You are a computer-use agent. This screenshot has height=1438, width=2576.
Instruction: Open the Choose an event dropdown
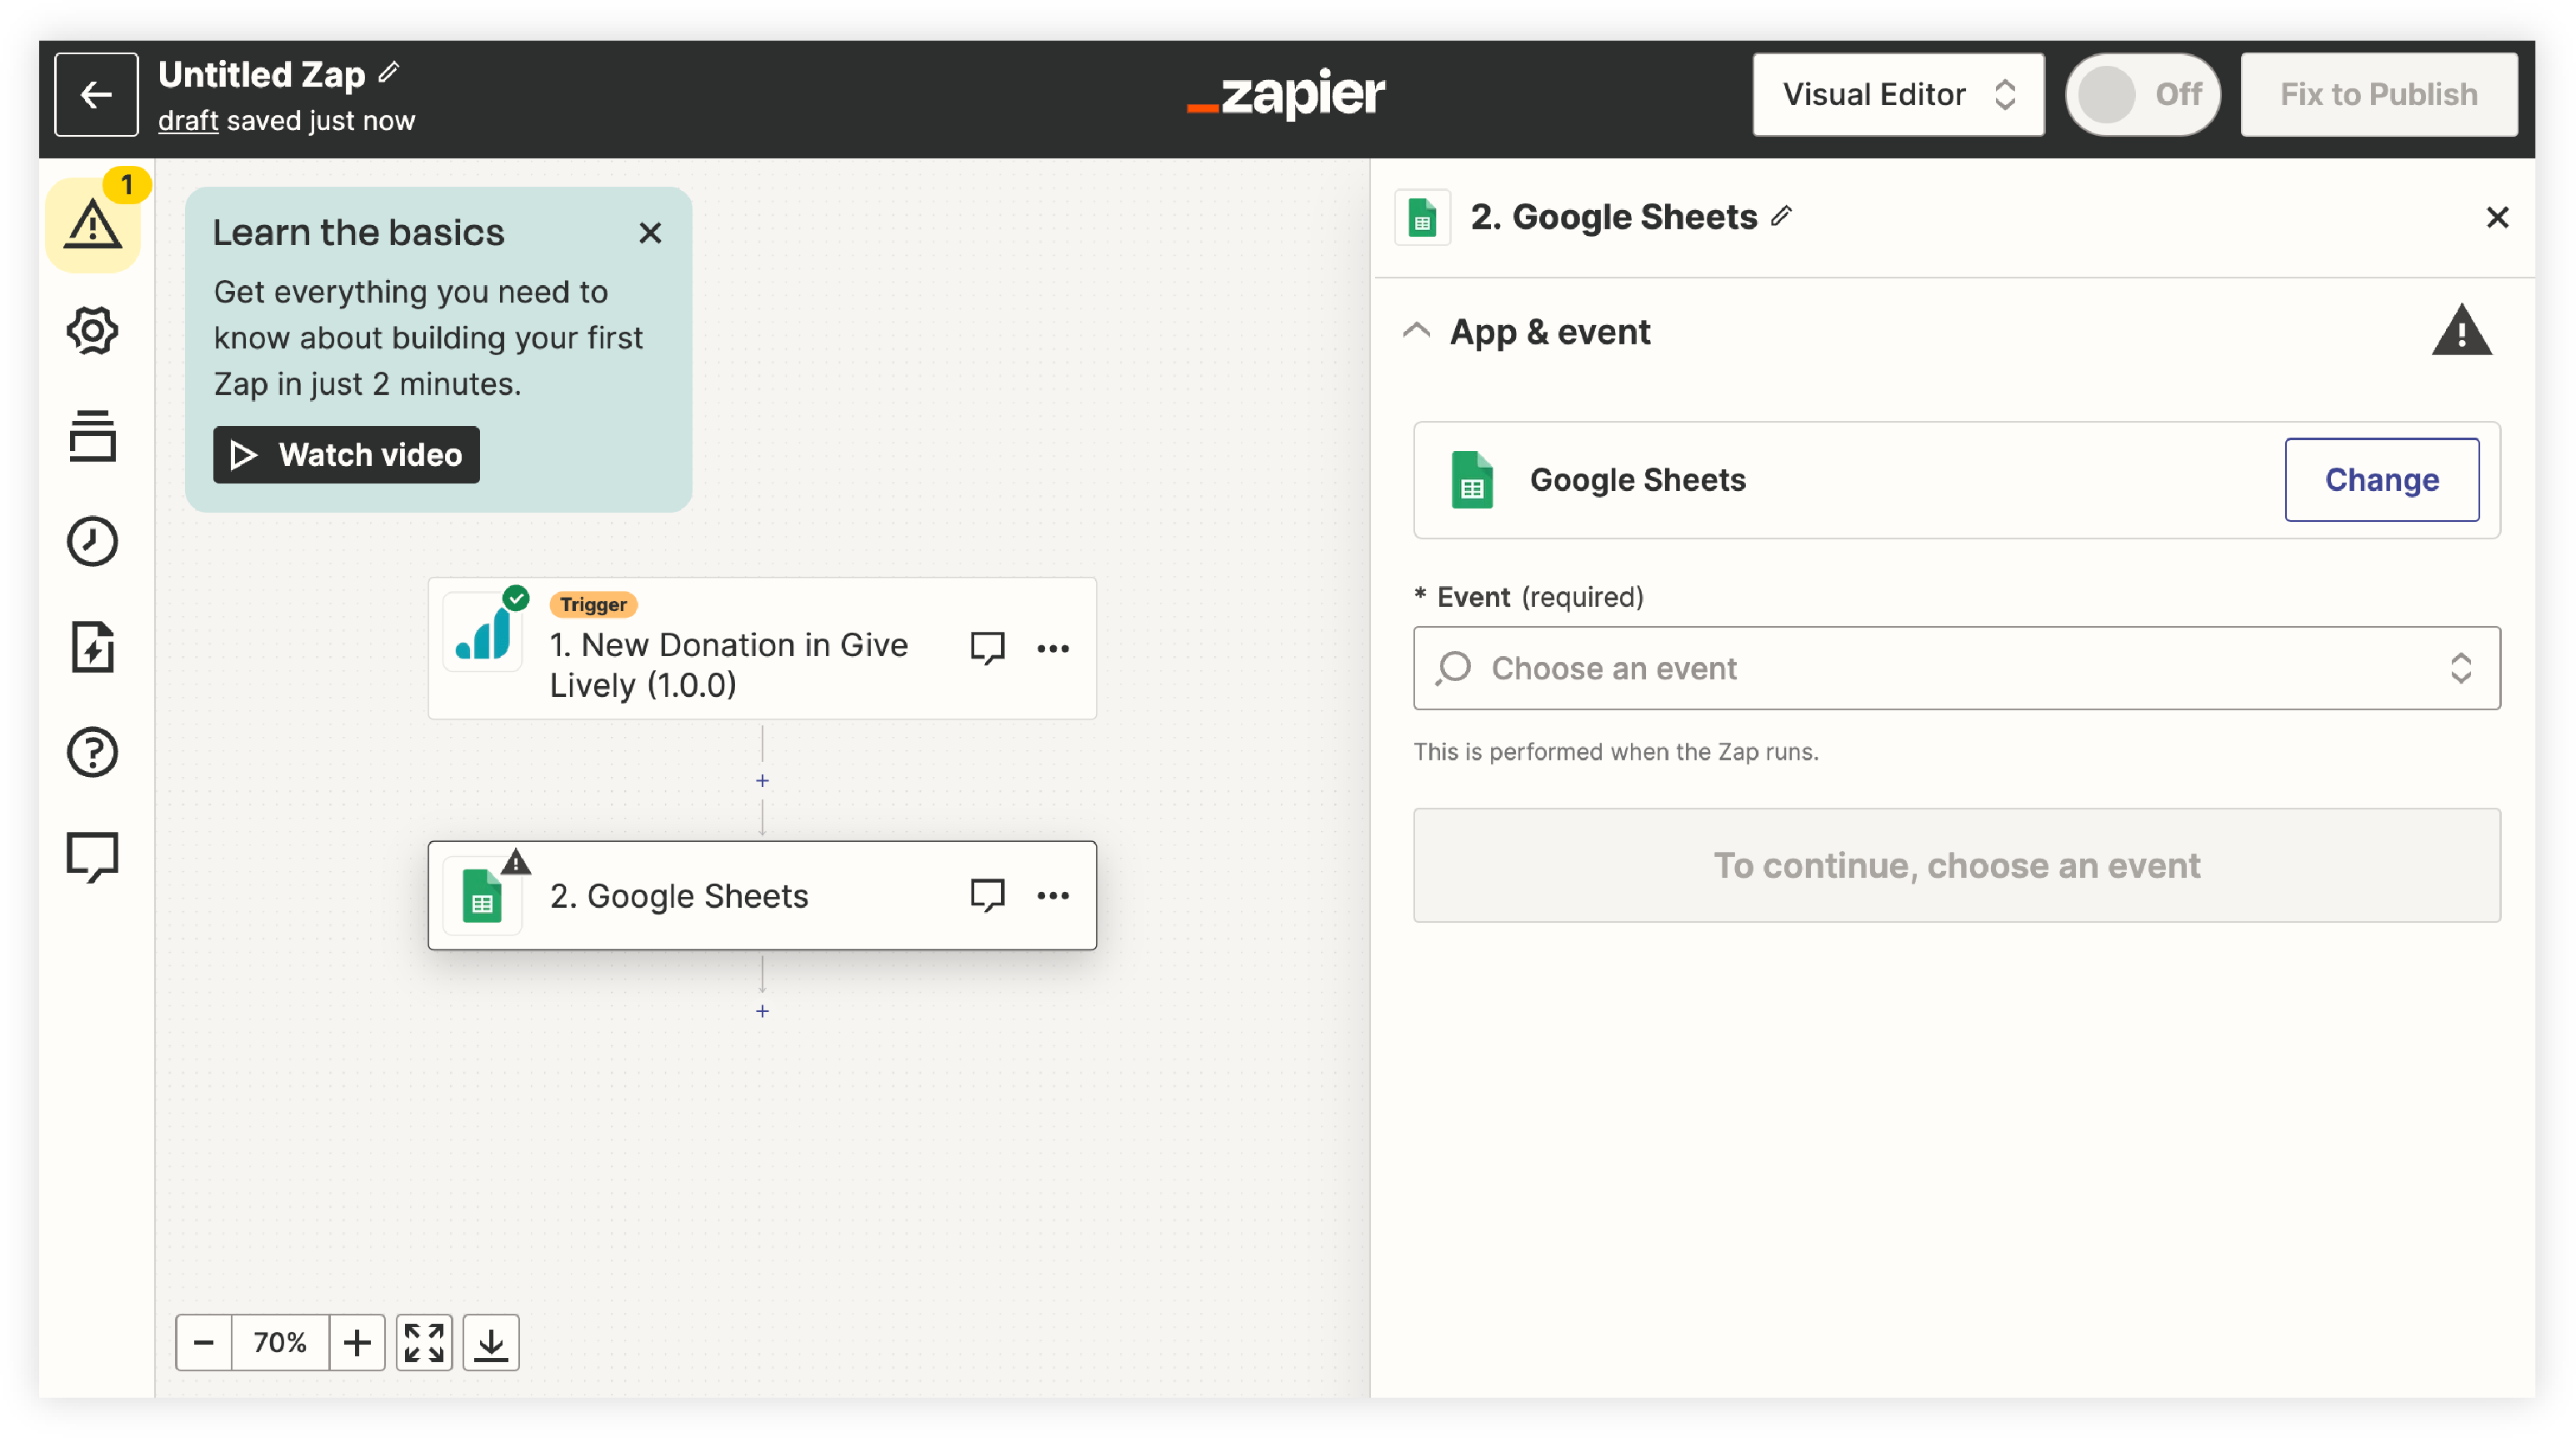(1956, 668)
